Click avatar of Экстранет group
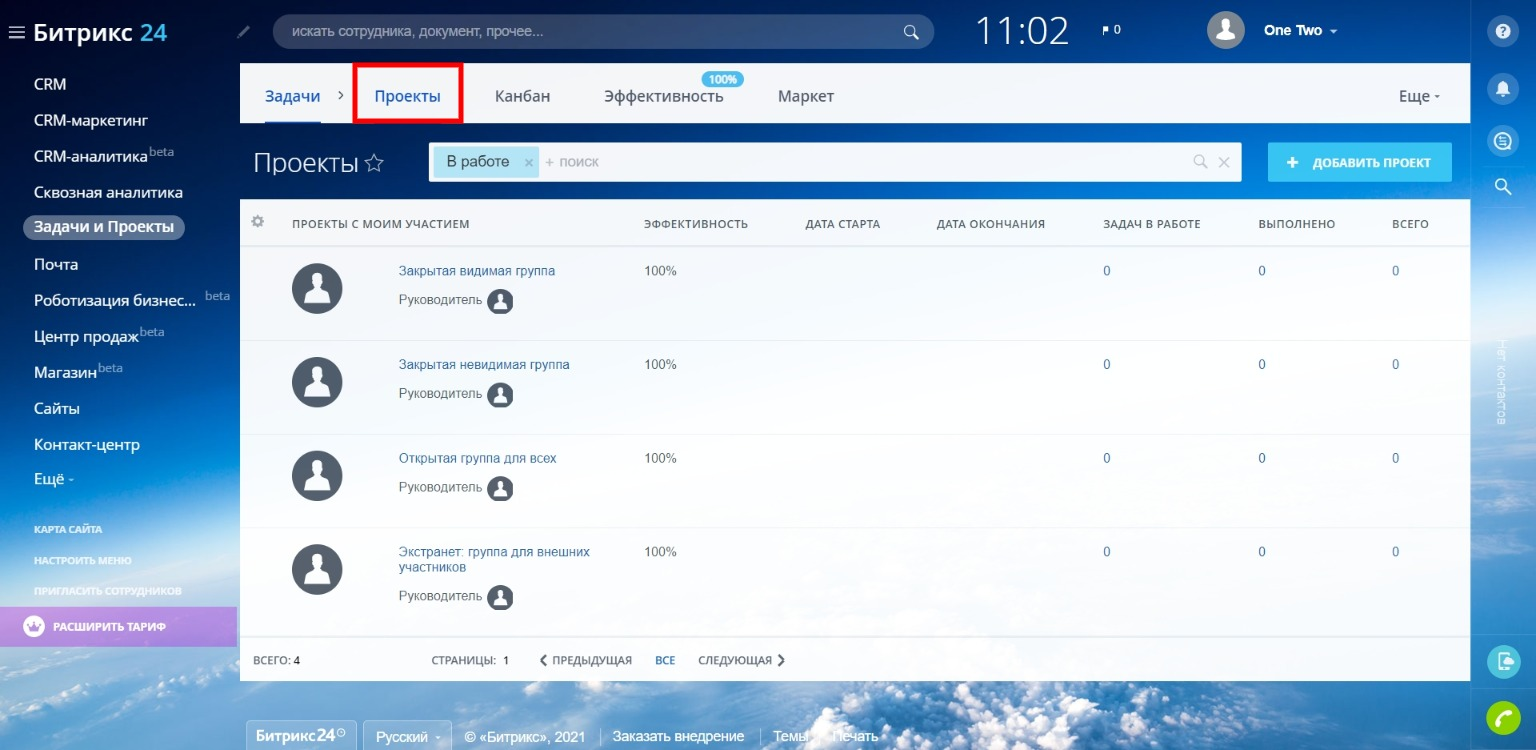The width and height of the screenshot is (1536, 750). pos(317,570)
